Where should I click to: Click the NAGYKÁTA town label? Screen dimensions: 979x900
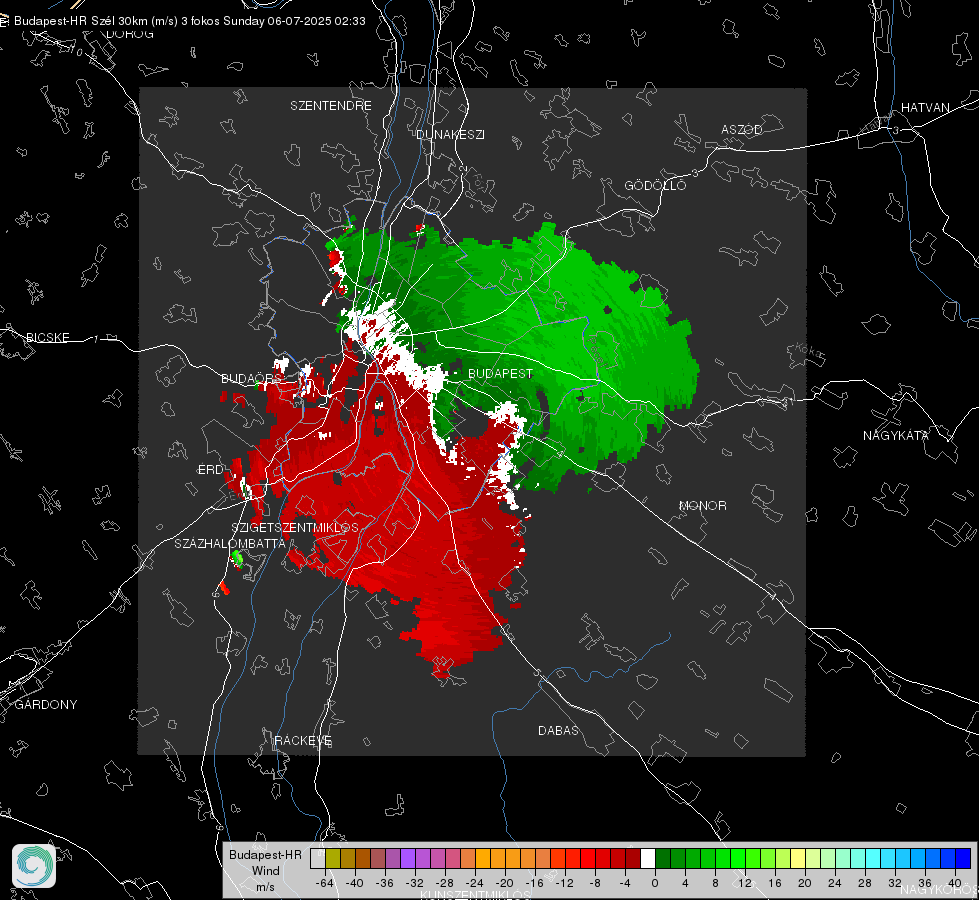pyautogui.click(x=896, y=435)
